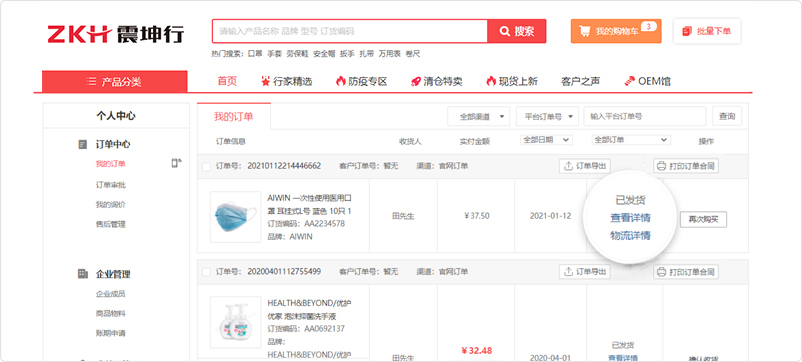Image resolution: width=802 pixels, height=362 pixels.
Task: Open OEM馆 navigation item
Action: 648,81
